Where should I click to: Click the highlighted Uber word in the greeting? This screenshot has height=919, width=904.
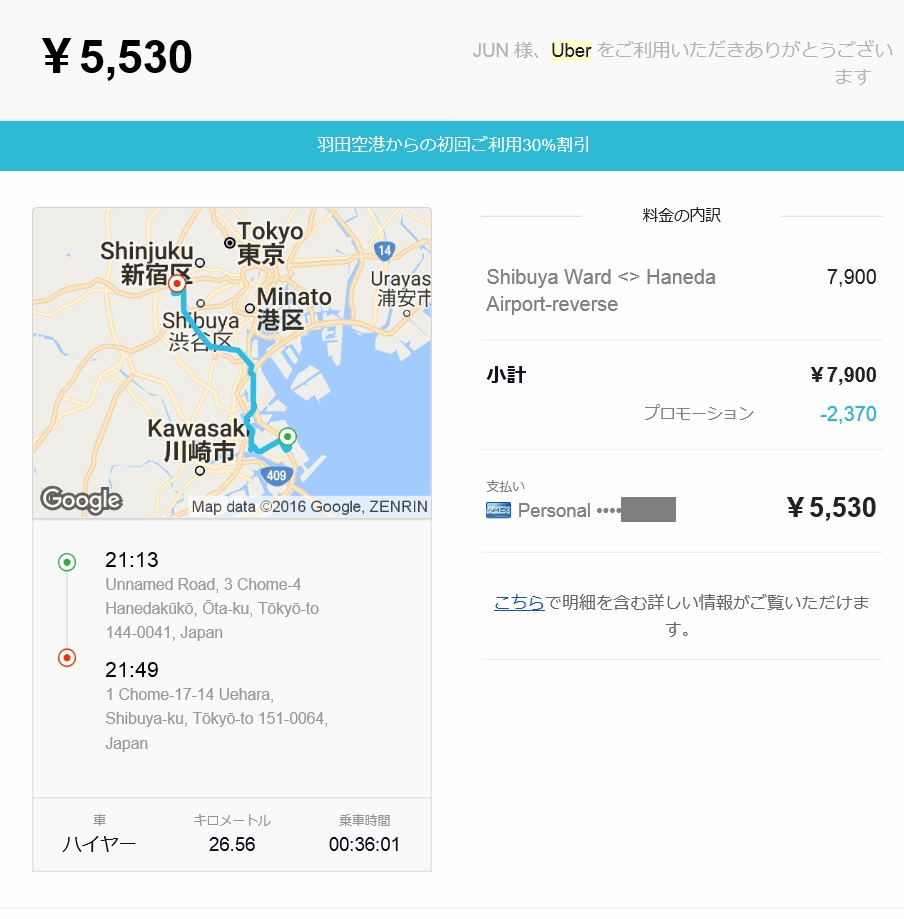(x=571, y=51)
